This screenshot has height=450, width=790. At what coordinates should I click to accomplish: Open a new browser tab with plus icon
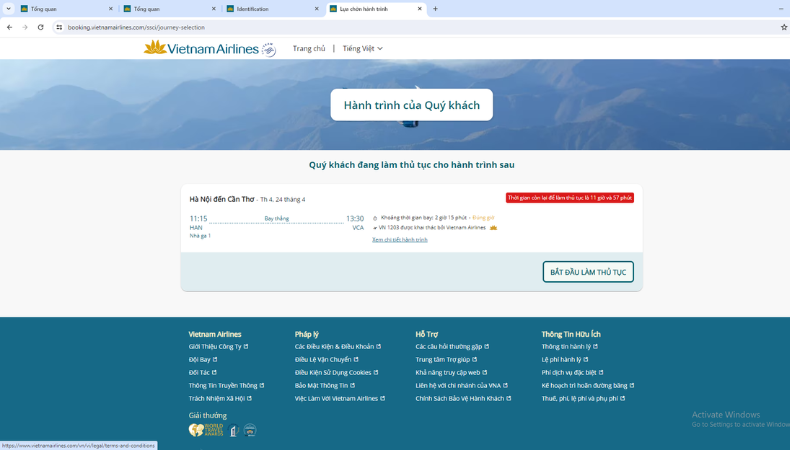click(435, 9)
